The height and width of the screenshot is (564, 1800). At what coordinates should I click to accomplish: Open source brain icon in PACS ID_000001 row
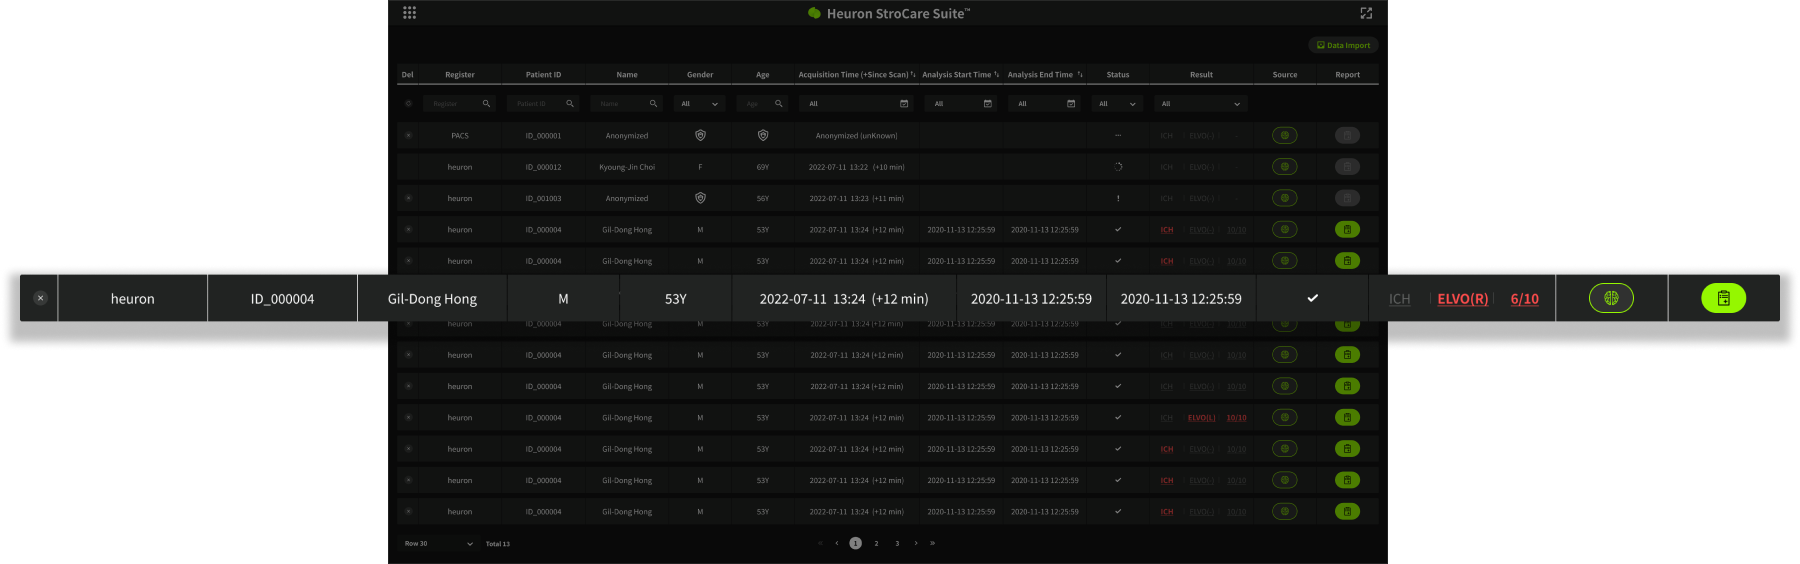(1285, 135)
